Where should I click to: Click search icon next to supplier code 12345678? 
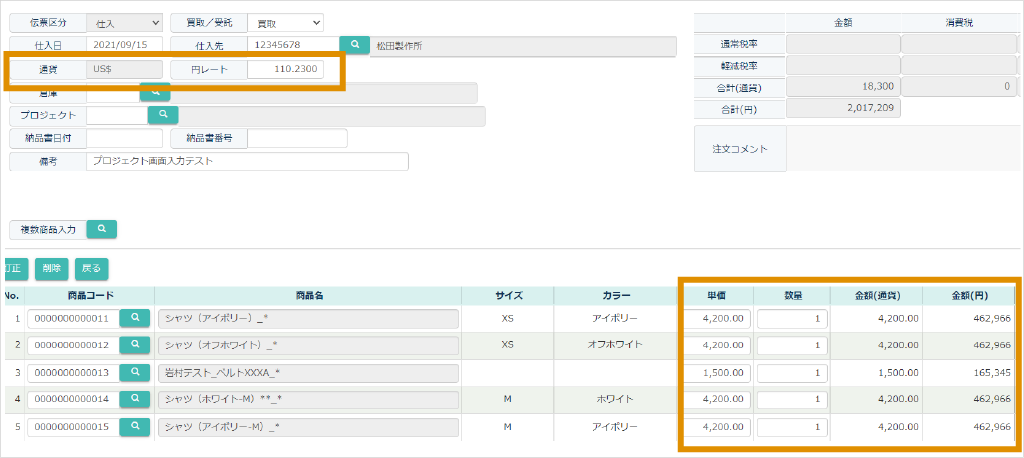(x=354, y=45)
